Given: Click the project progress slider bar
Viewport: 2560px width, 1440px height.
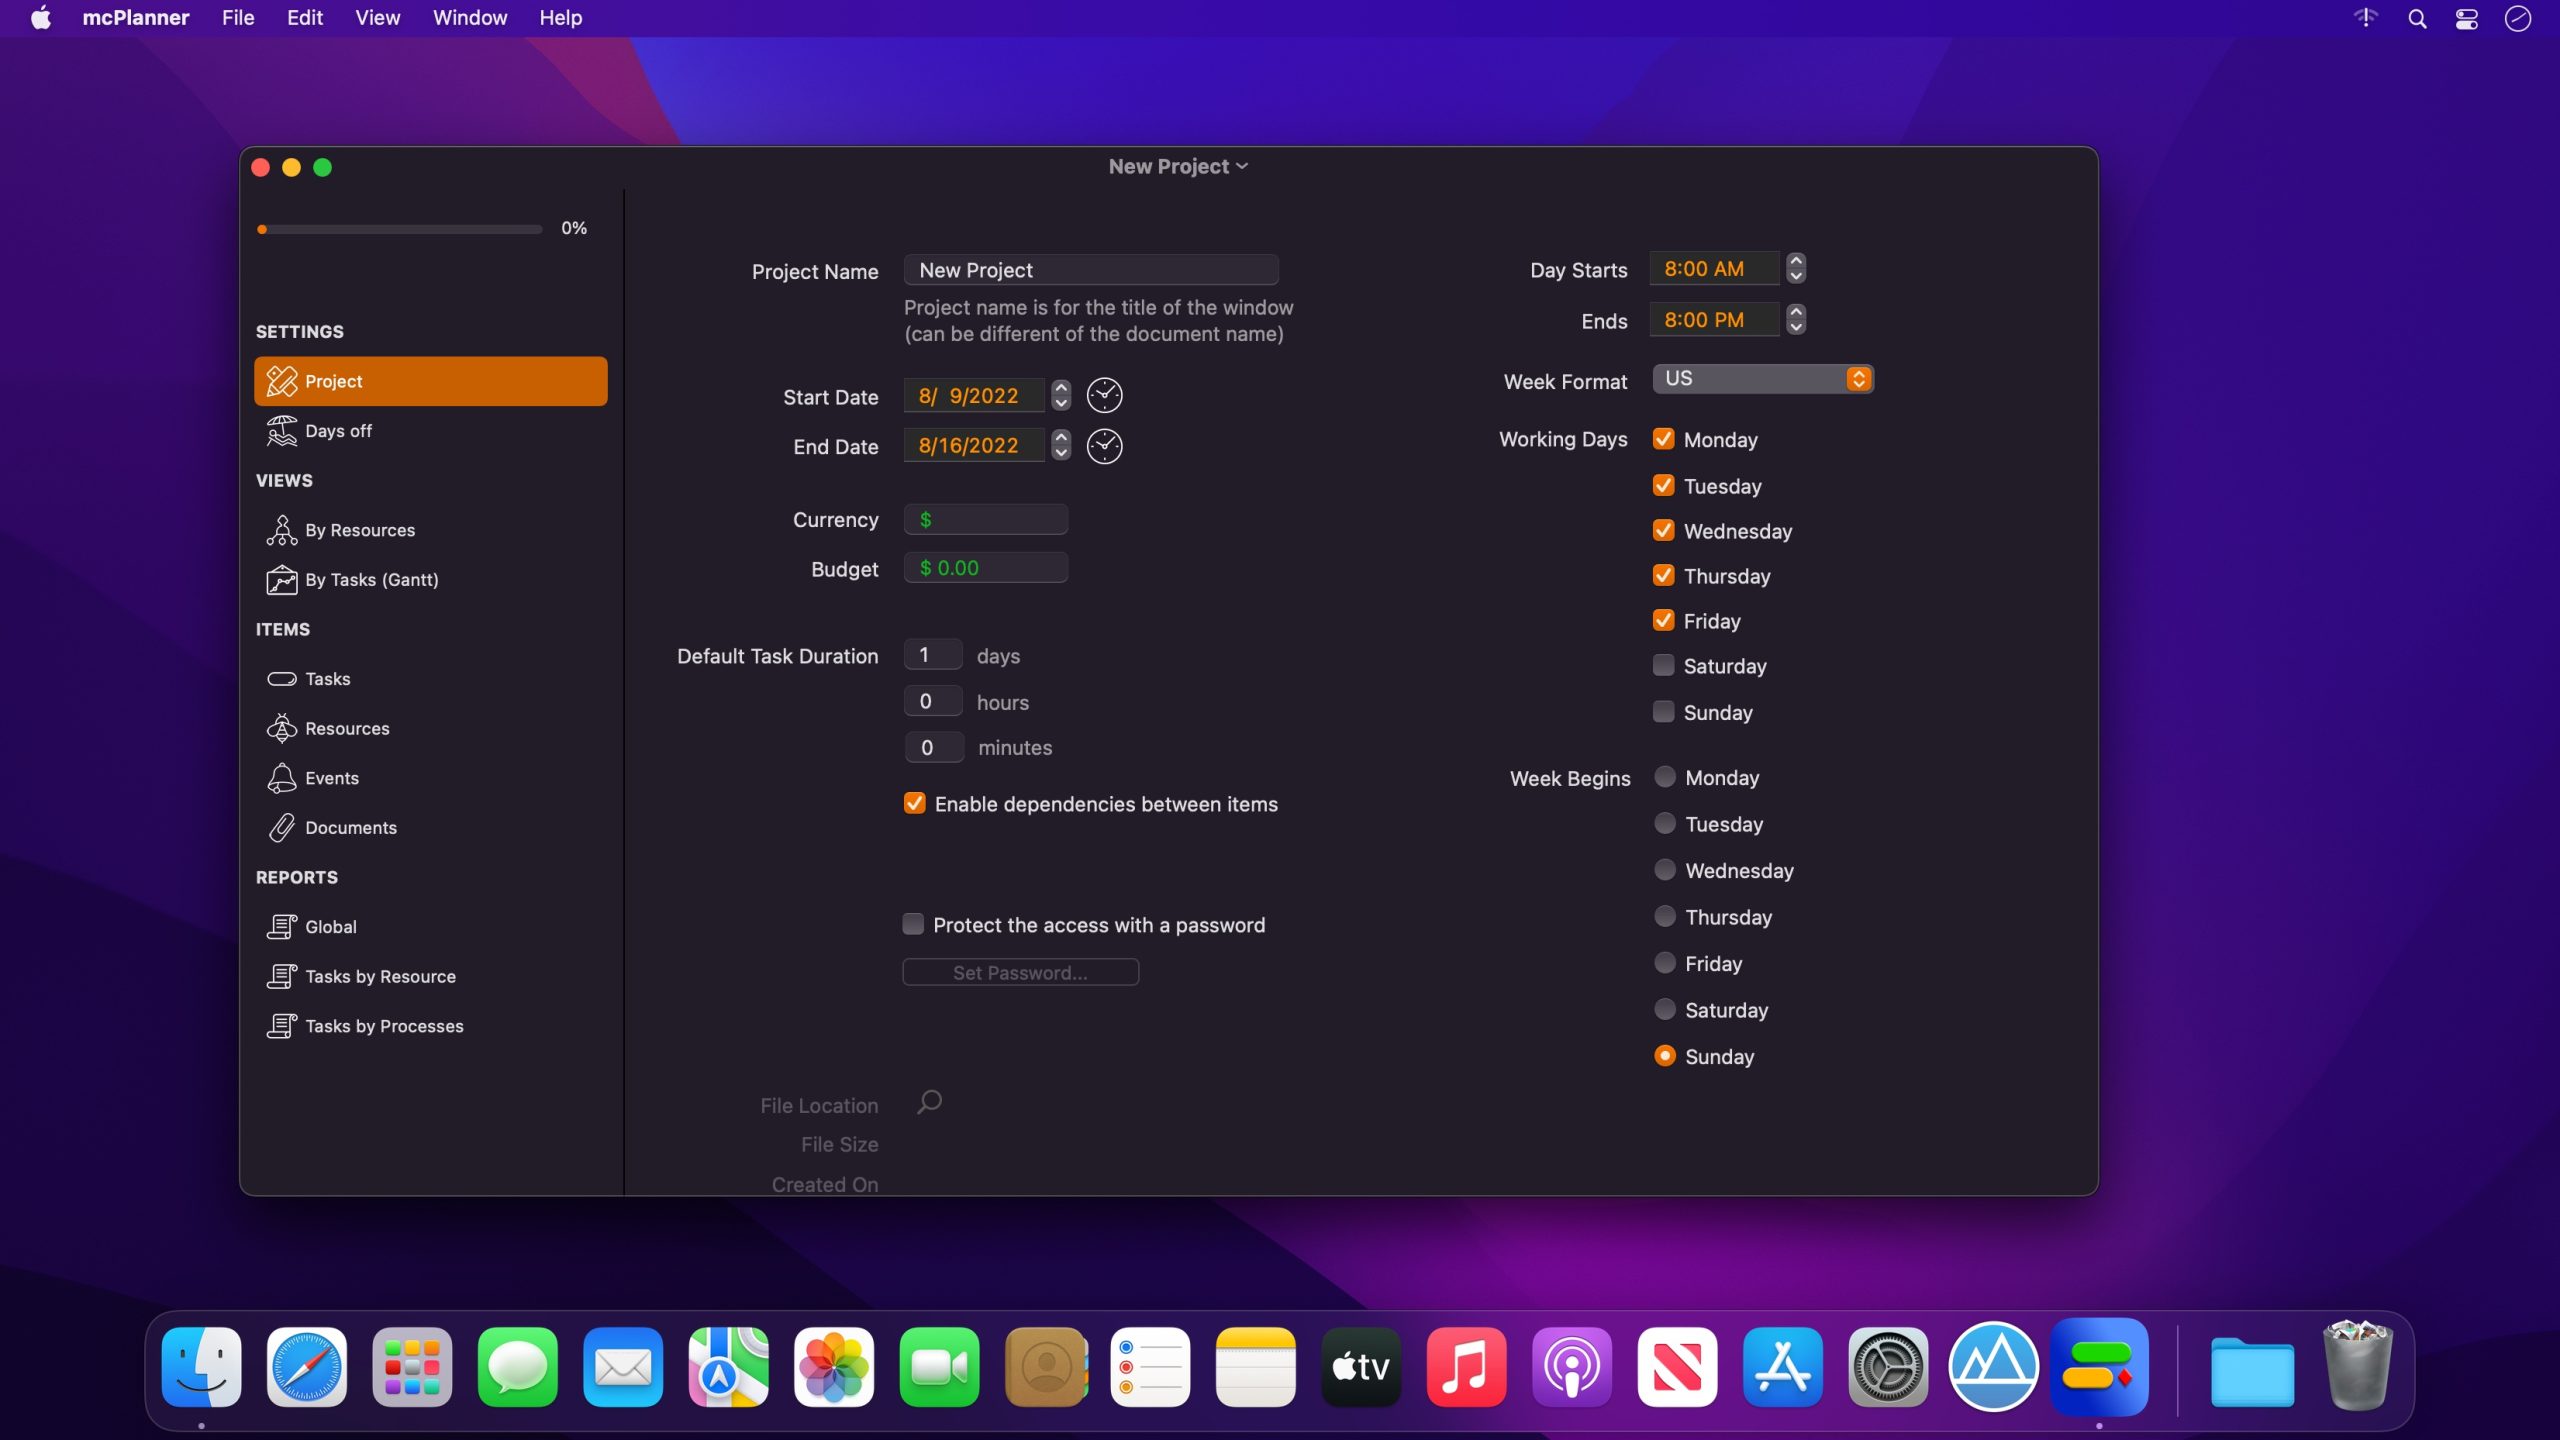Looking at the screenshot, I should (400, 229).
